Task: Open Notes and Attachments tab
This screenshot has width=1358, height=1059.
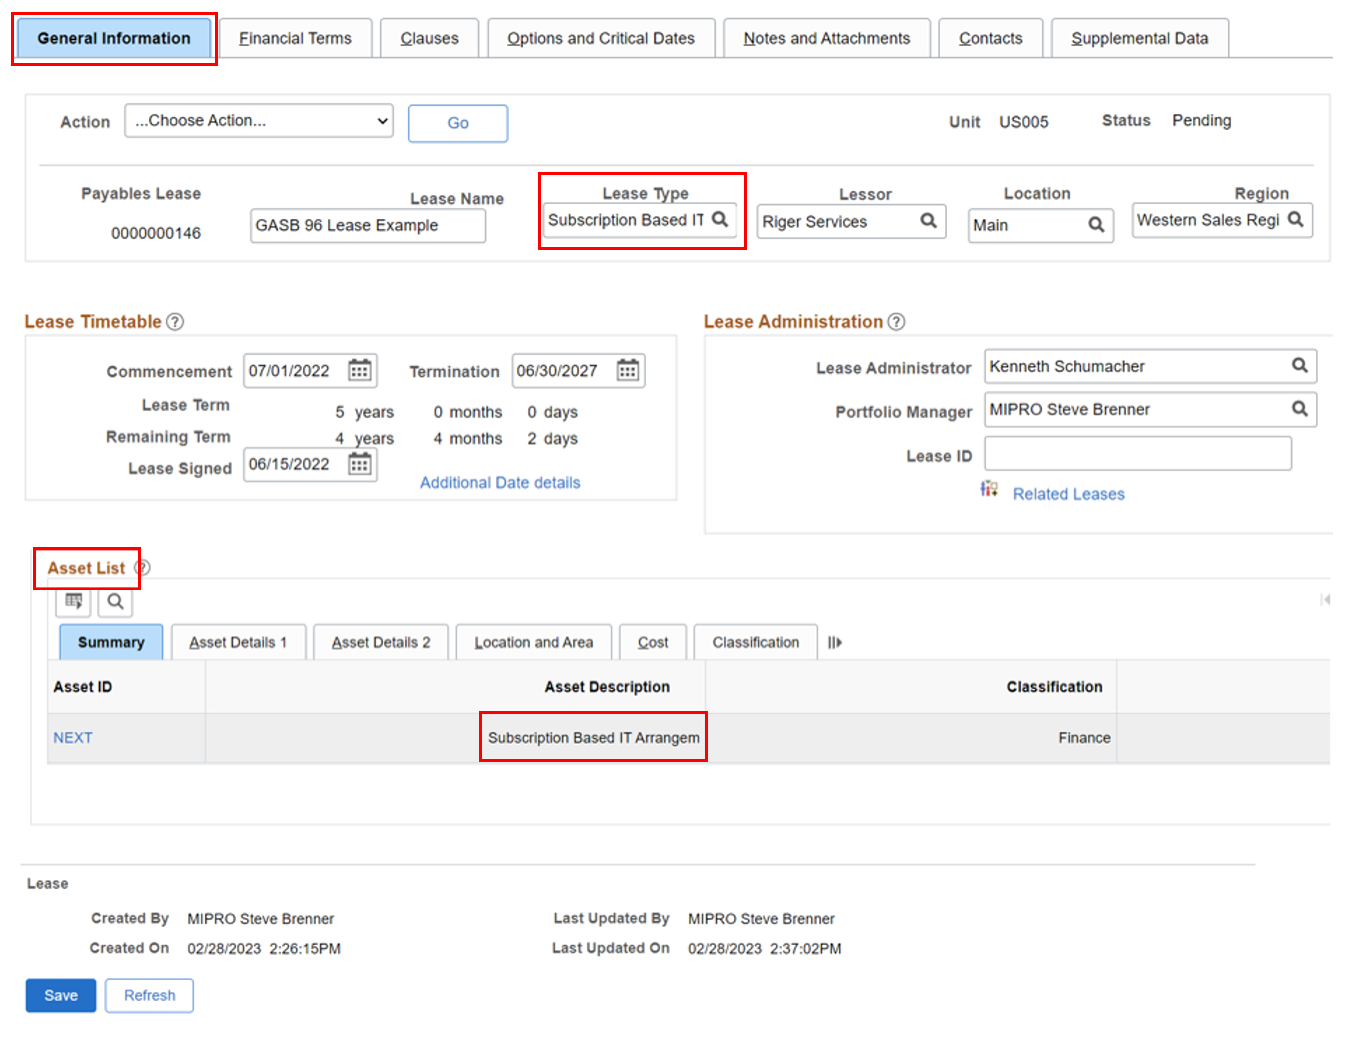Action: 827,39
